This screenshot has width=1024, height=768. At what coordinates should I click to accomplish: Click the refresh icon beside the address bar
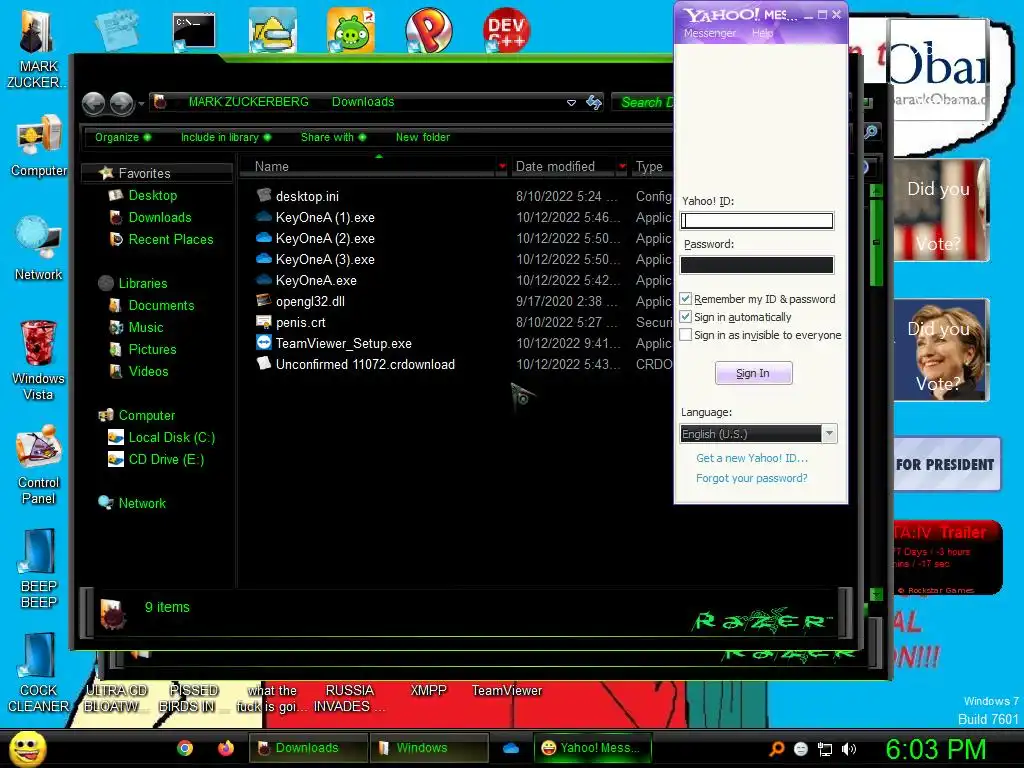click(594, 102)
